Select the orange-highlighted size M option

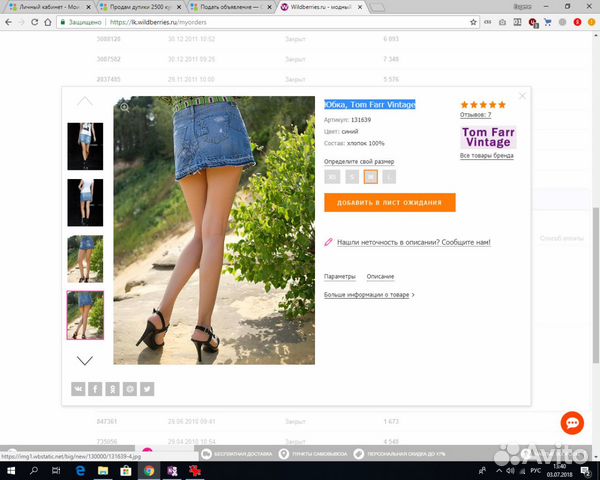370,177
